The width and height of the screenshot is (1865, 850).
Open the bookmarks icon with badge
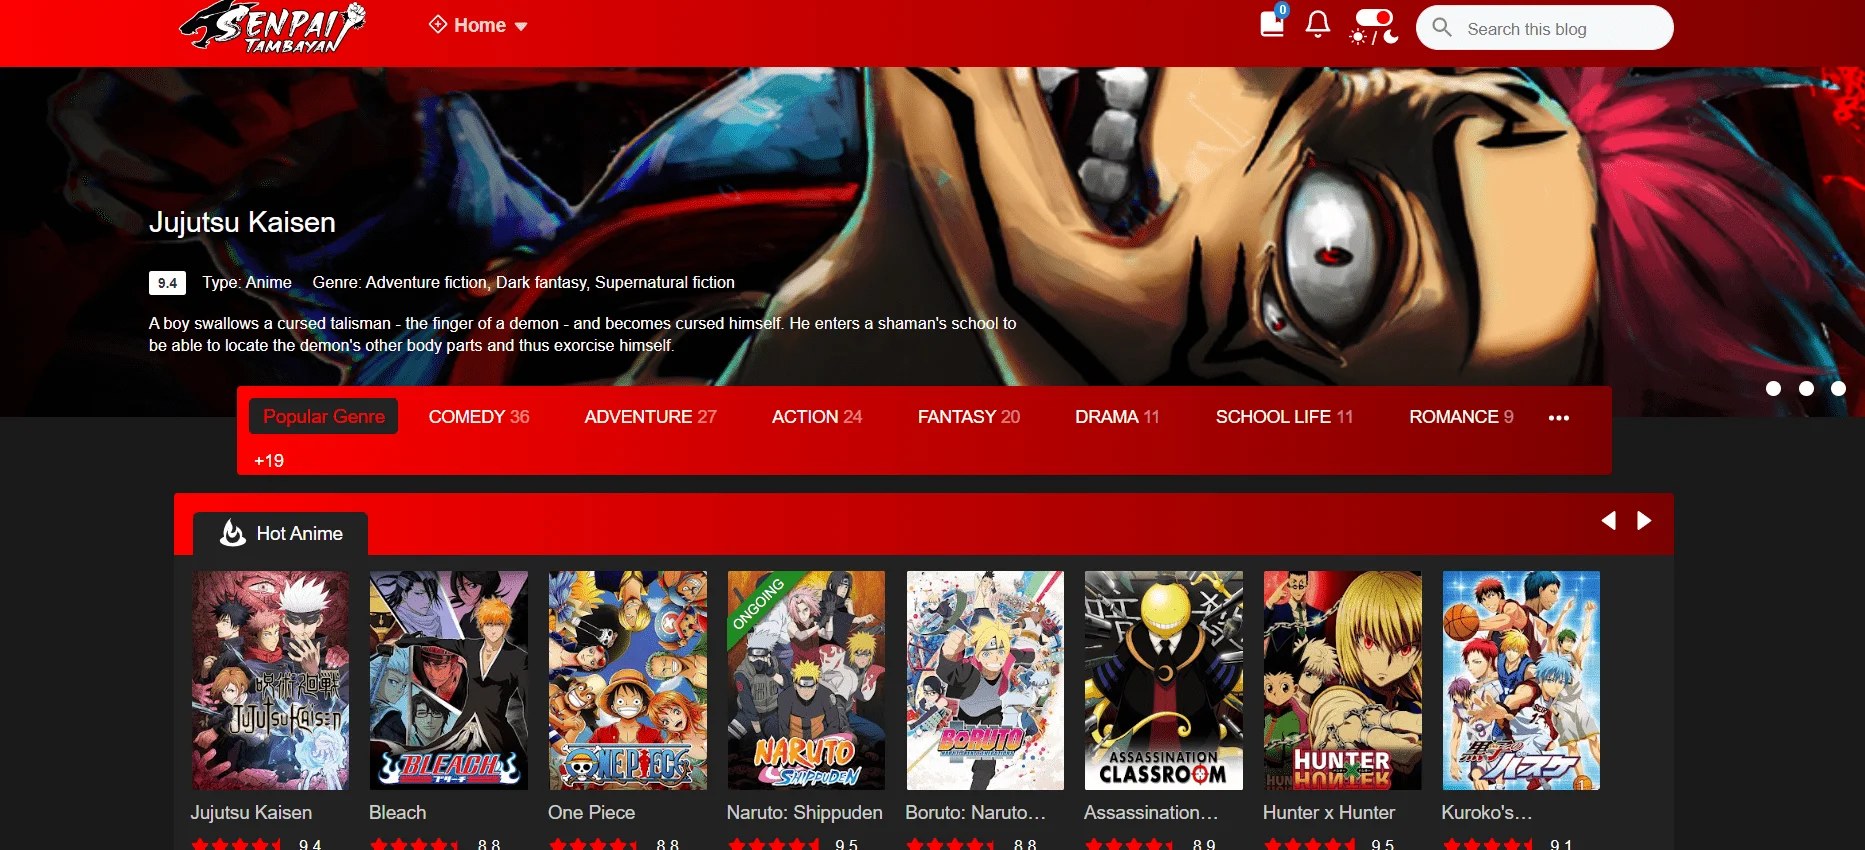click(1273, 22)
